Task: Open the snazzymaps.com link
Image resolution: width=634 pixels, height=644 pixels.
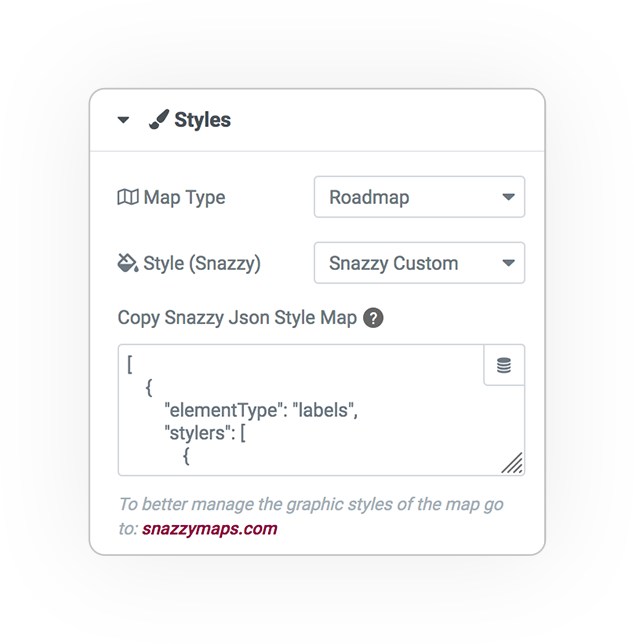Action: [209, 529]
